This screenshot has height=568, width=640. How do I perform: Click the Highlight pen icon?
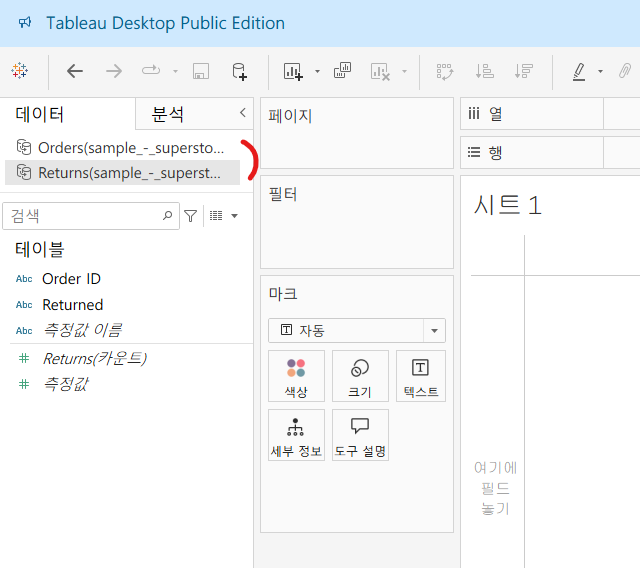pyautogui.click(x=579, y=71)
